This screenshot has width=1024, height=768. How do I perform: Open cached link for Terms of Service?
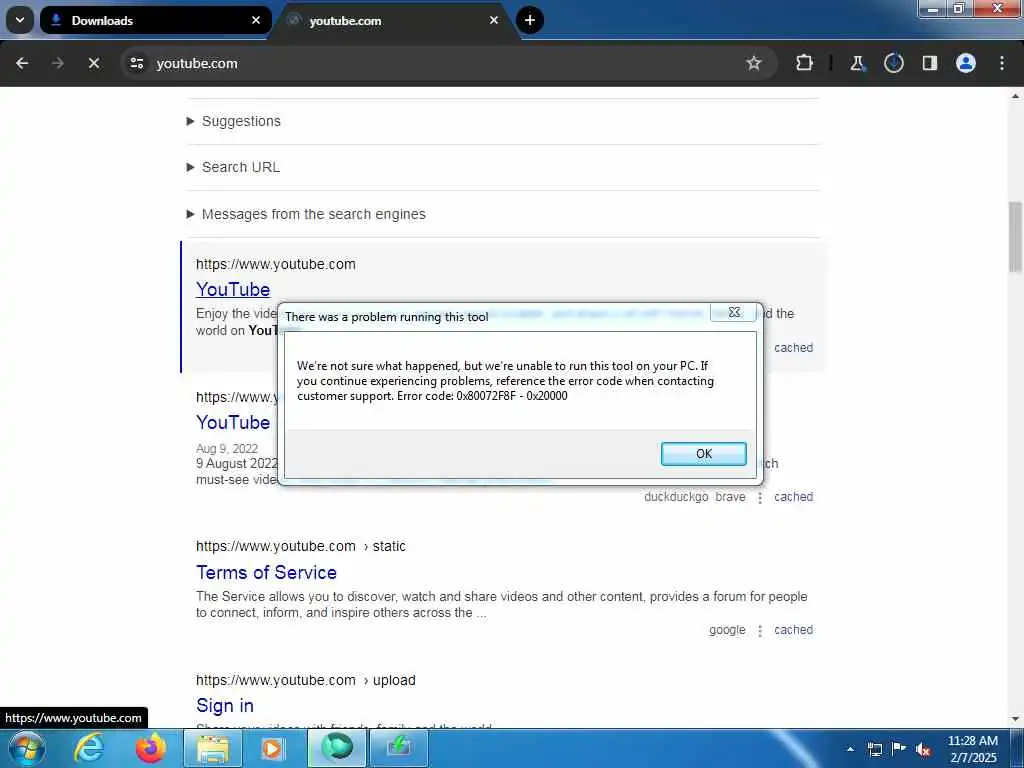tap(793, 630)
